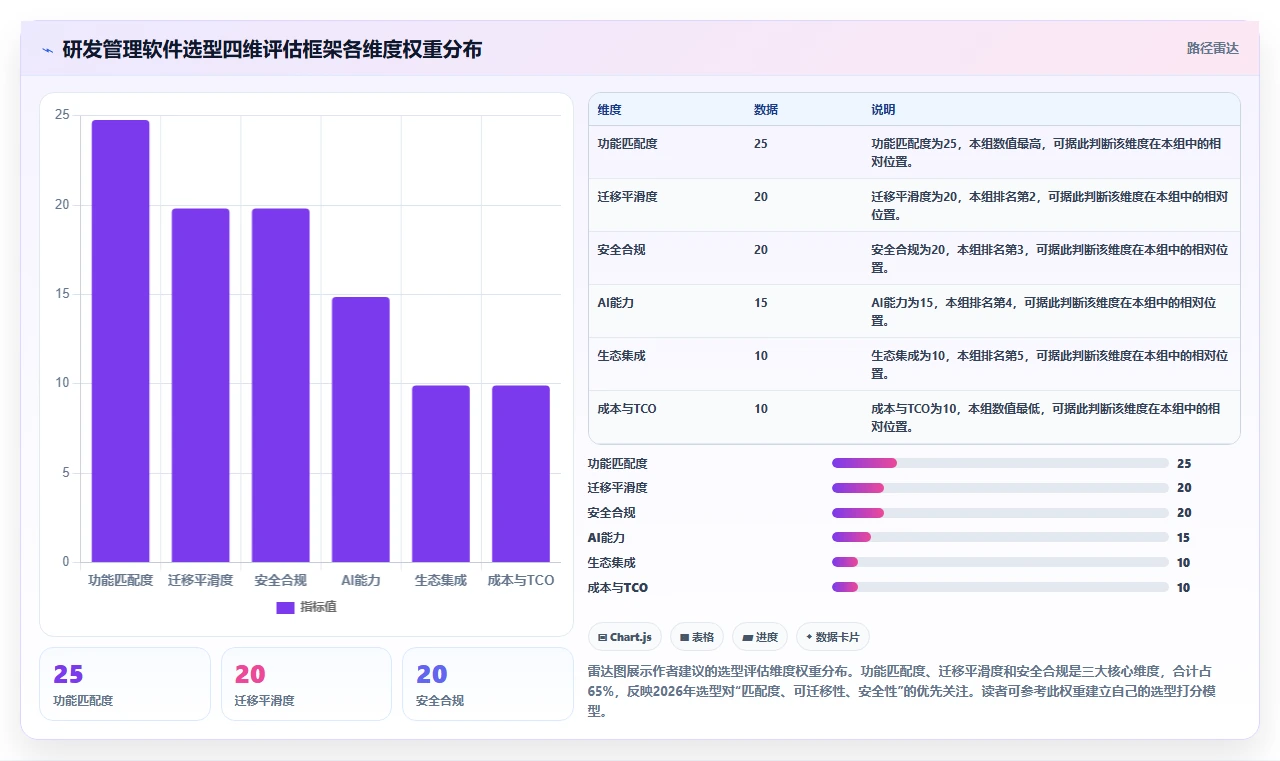Viewport: 1280px width, 761px height.
Task: Select the 数据卡片 tag chip
Action: 833,637
